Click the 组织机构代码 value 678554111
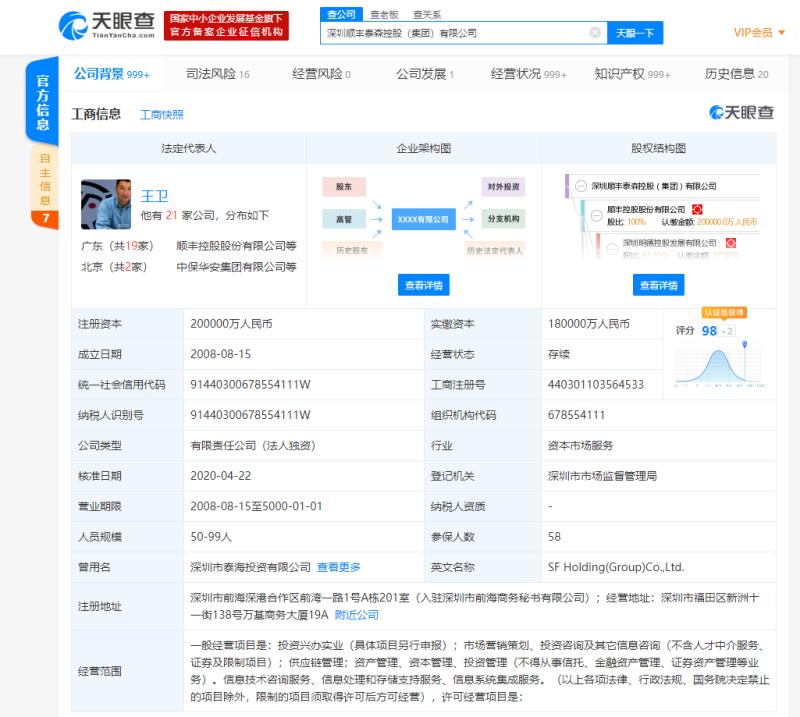800x717 pixels. (x=576, y=415)
